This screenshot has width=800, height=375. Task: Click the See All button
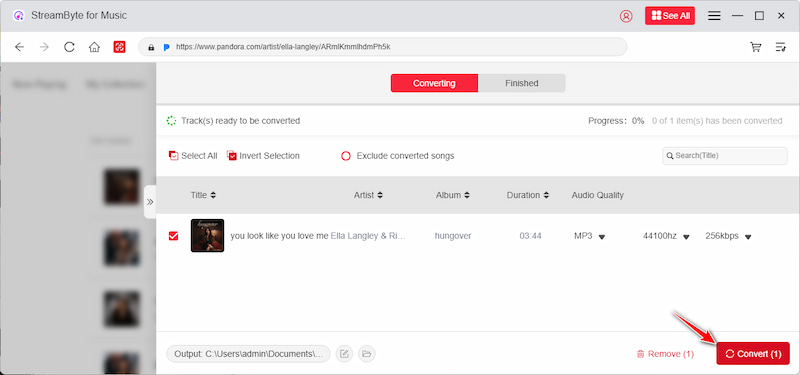tap(670, 16)
